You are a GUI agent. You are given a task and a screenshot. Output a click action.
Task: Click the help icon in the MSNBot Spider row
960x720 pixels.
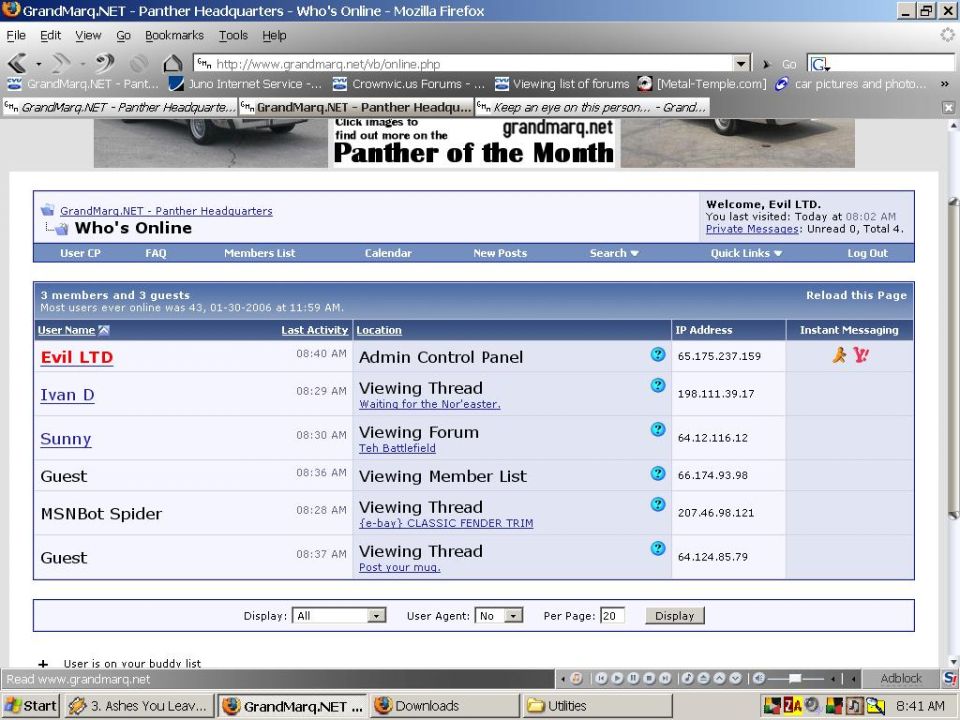[658, 504]
